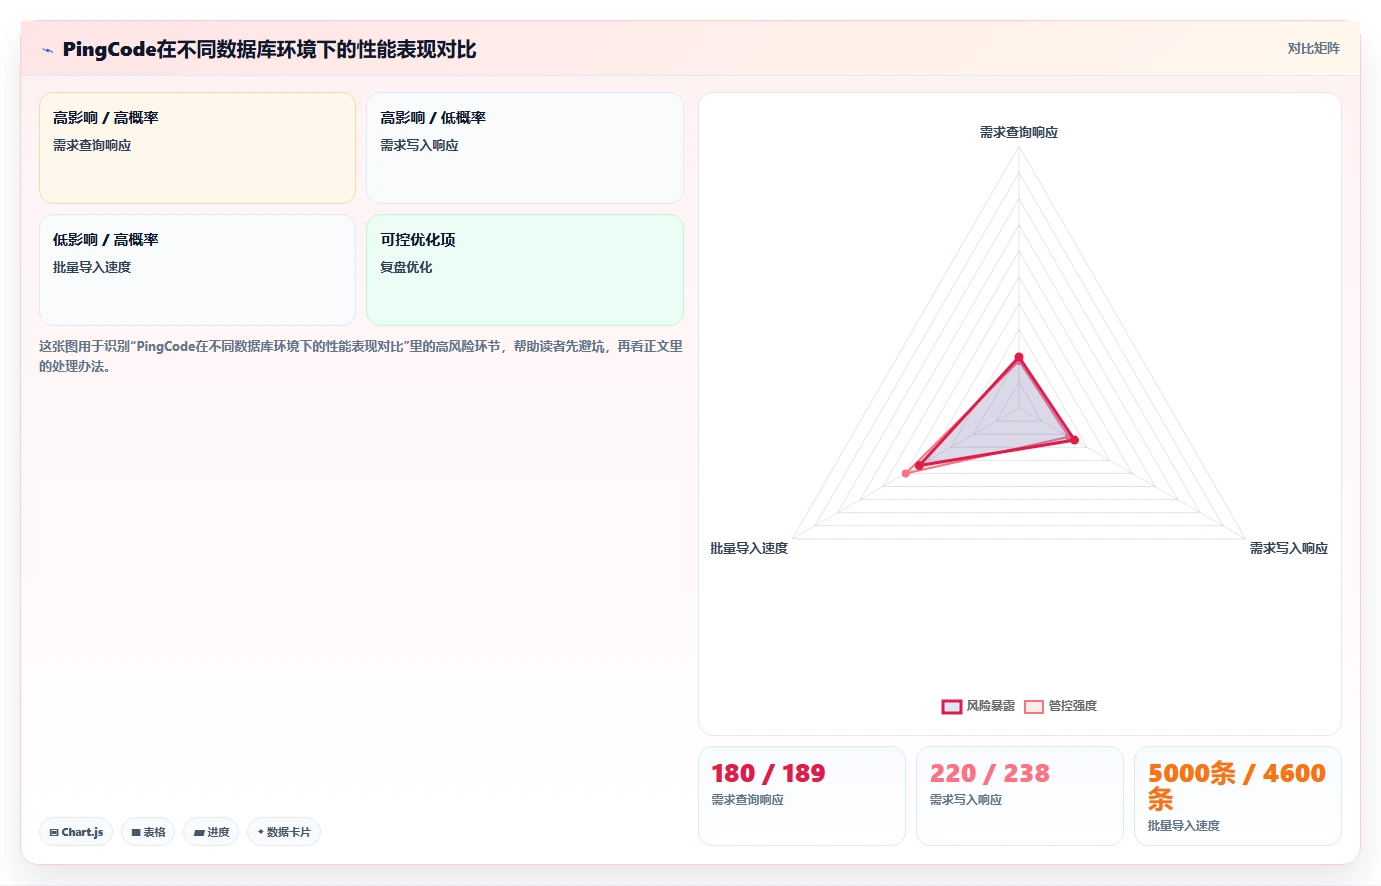Viewport: 1381px width, 886px height.
Task: Click the 需求查询响应 radar axis label
Action: click(1019, 132)
